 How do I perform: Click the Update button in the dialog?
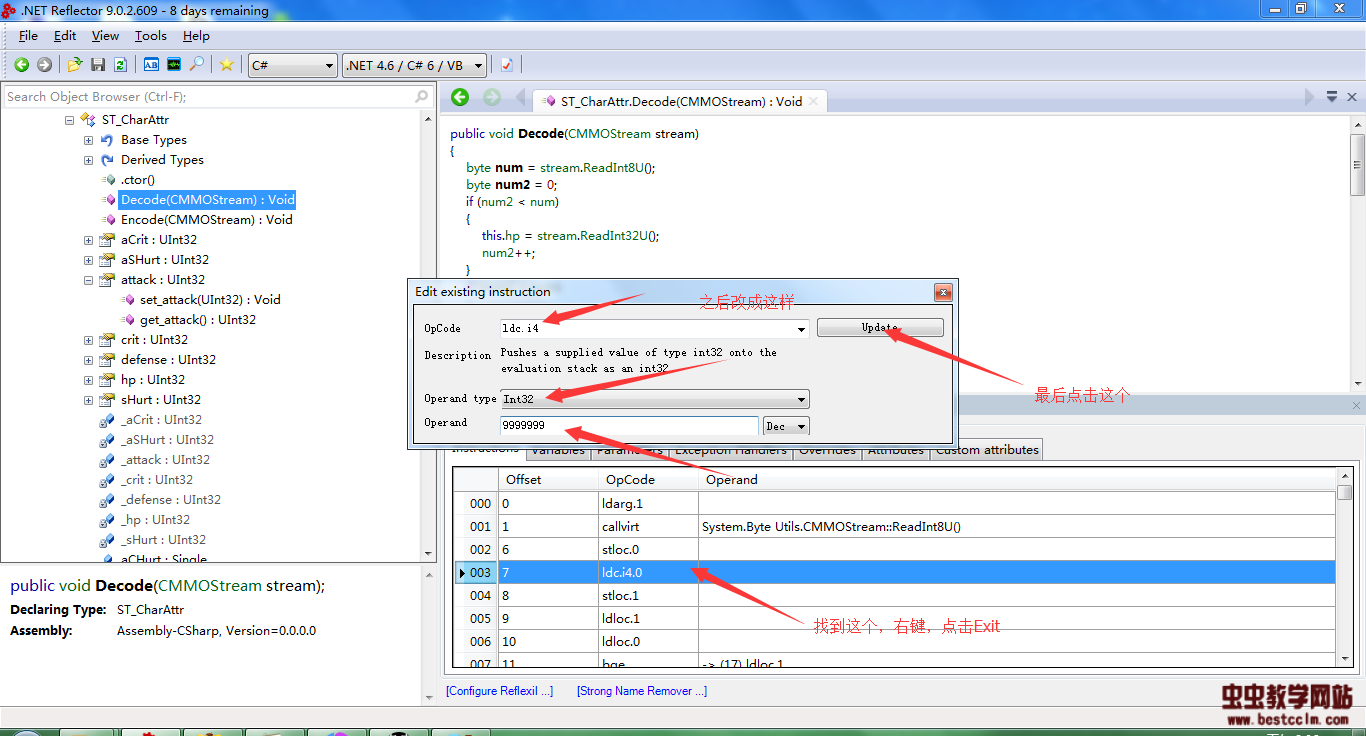(880, 328)
